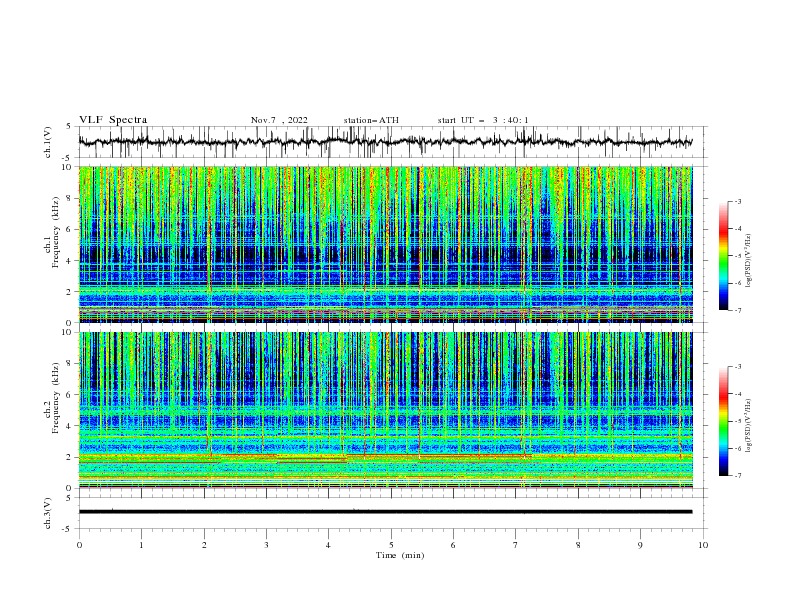The width and height of the screenshot is (792, 612).
Task: Click the ch.1 Frequency (kHz) axis label
Action: pos(52,233)
